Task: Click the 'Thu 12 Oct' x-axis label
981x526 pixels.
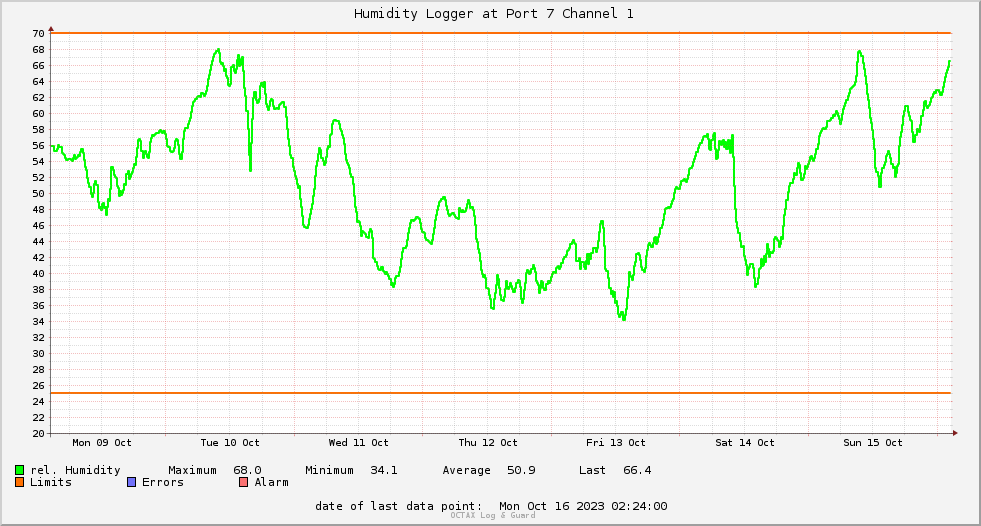Action: pyautogui.click(x=488, y=443)
